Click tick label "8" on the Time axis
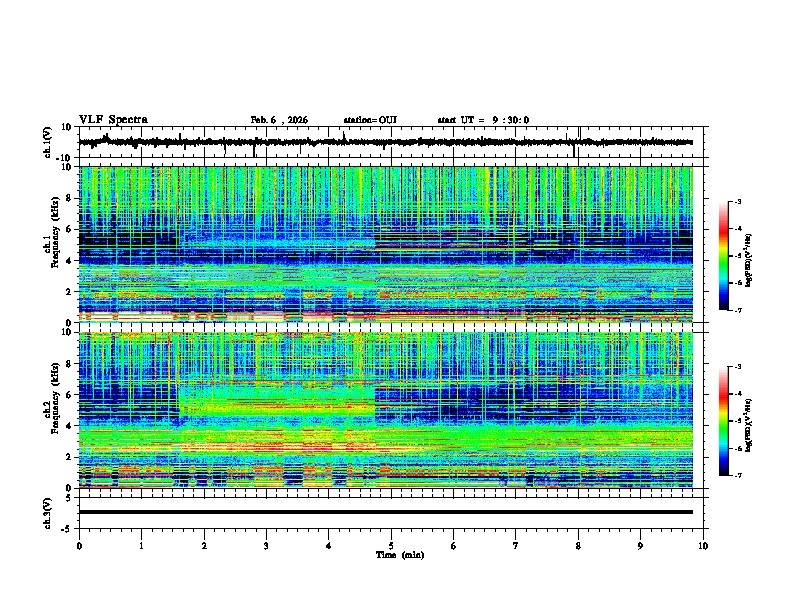 point(578,546)
